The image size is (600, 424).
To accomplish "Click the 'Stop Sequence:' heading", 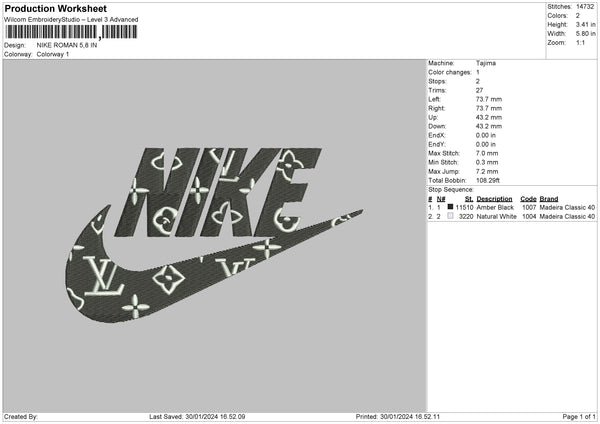I will 451,190.
